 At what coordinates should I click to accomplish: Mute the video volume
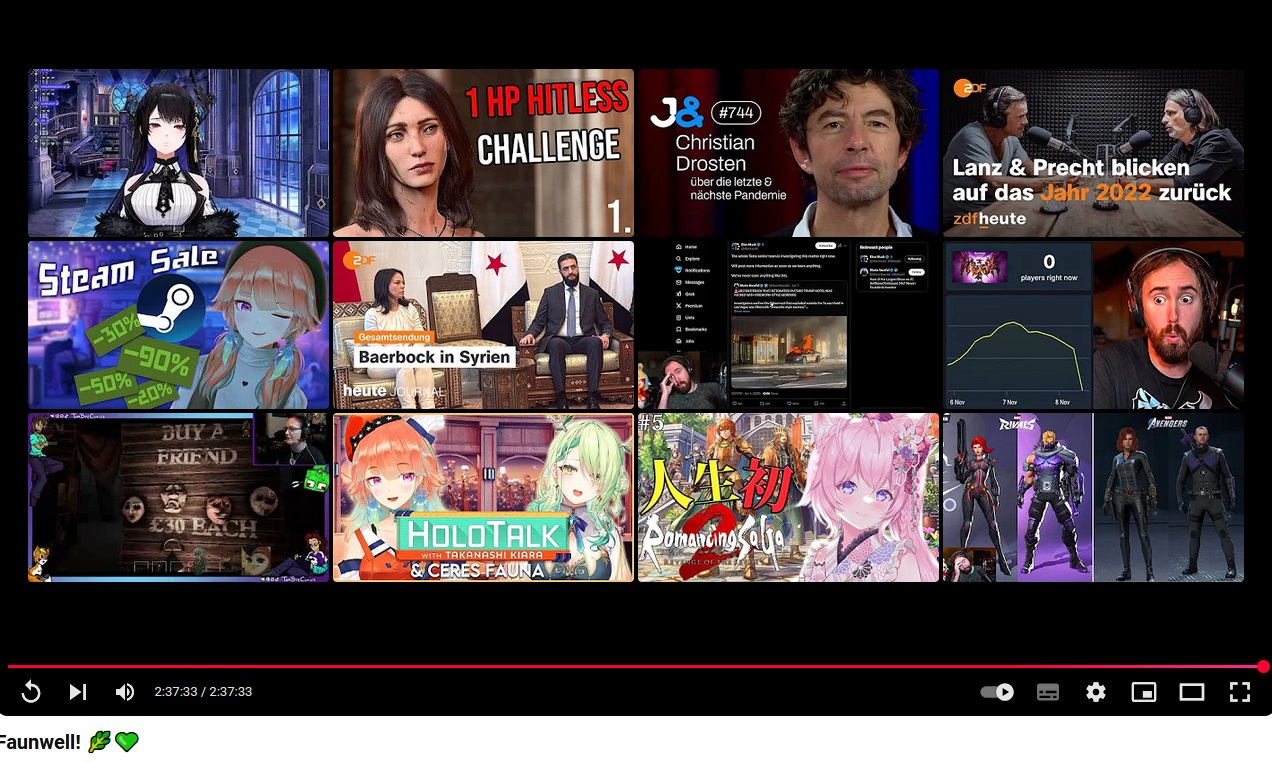(125, 692)
